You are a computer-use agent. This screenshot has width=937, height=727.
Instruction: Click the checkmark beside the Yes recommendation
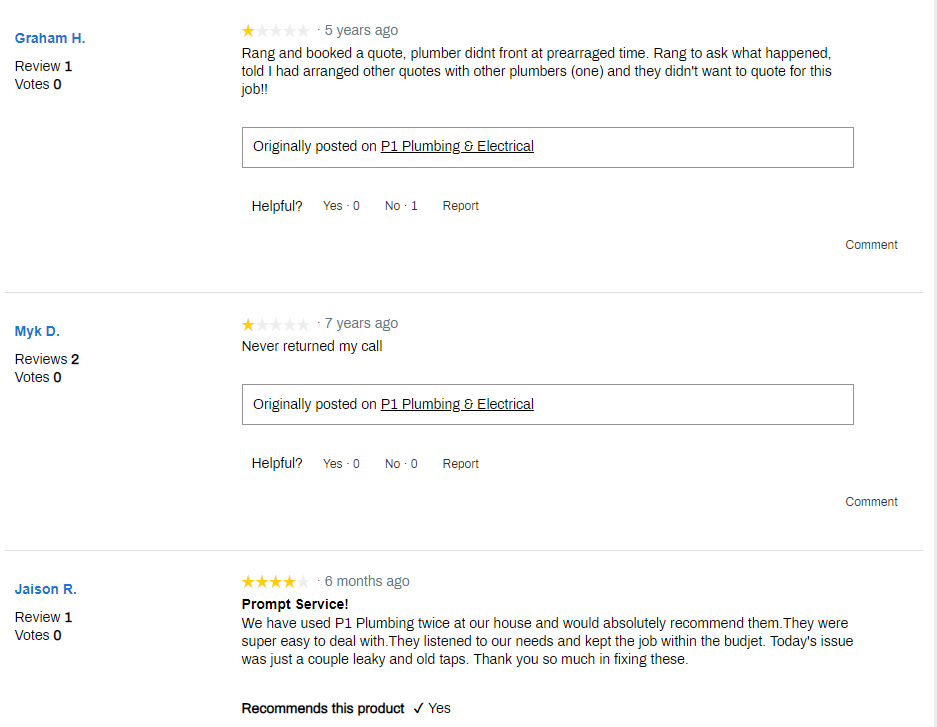419,708
